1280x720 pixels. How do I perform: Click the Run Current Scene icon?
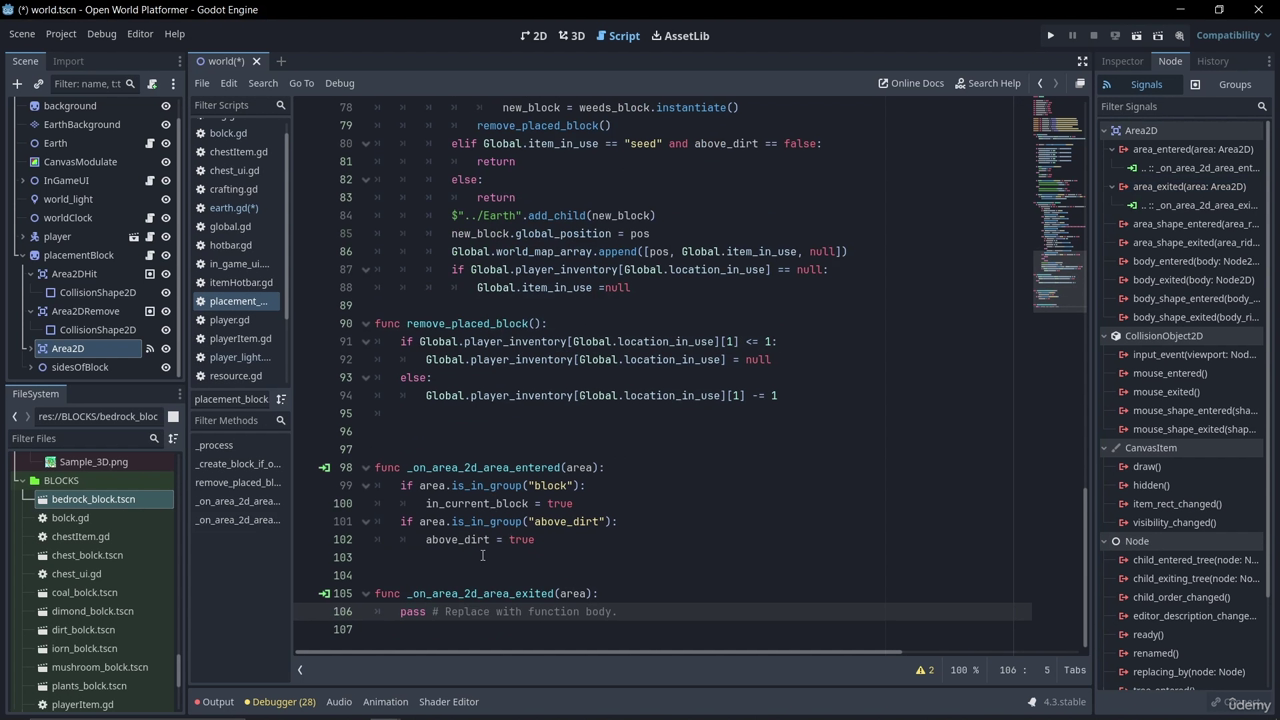point(1136,36)
